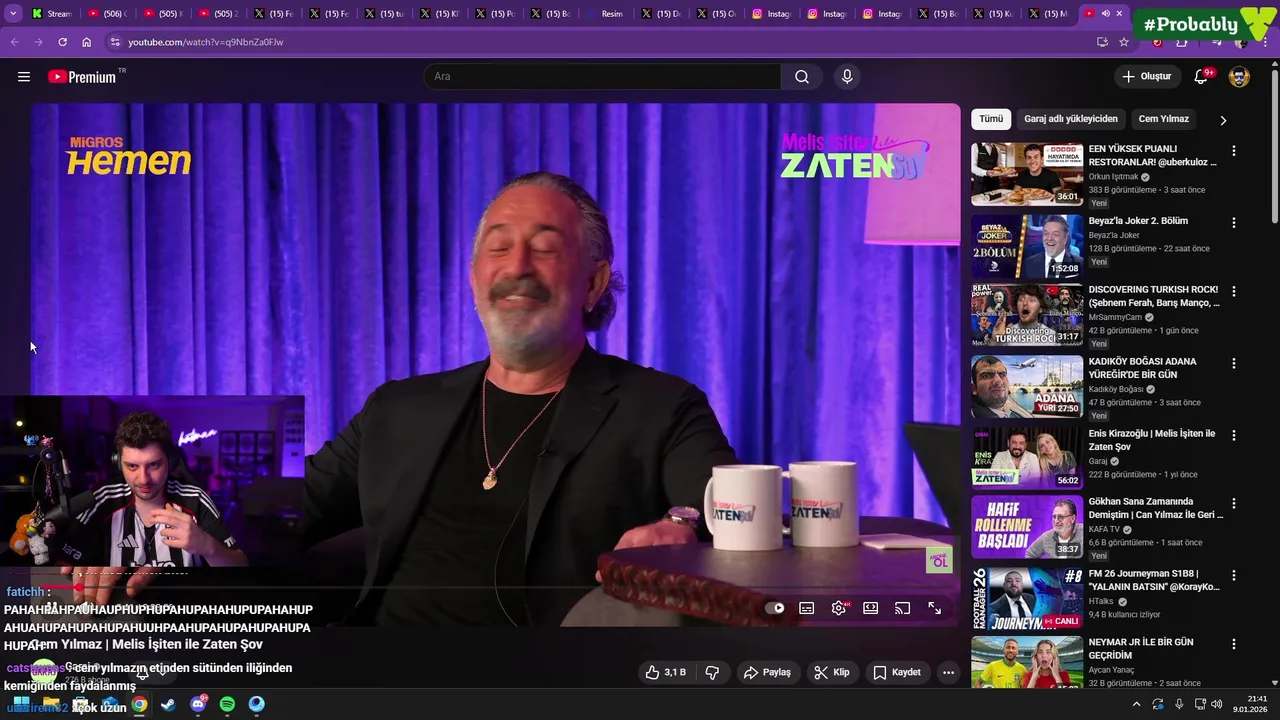Show more filter chips with arrow
The image size is (1280, 720).
pyautogui.click(x=1223, y=120)
